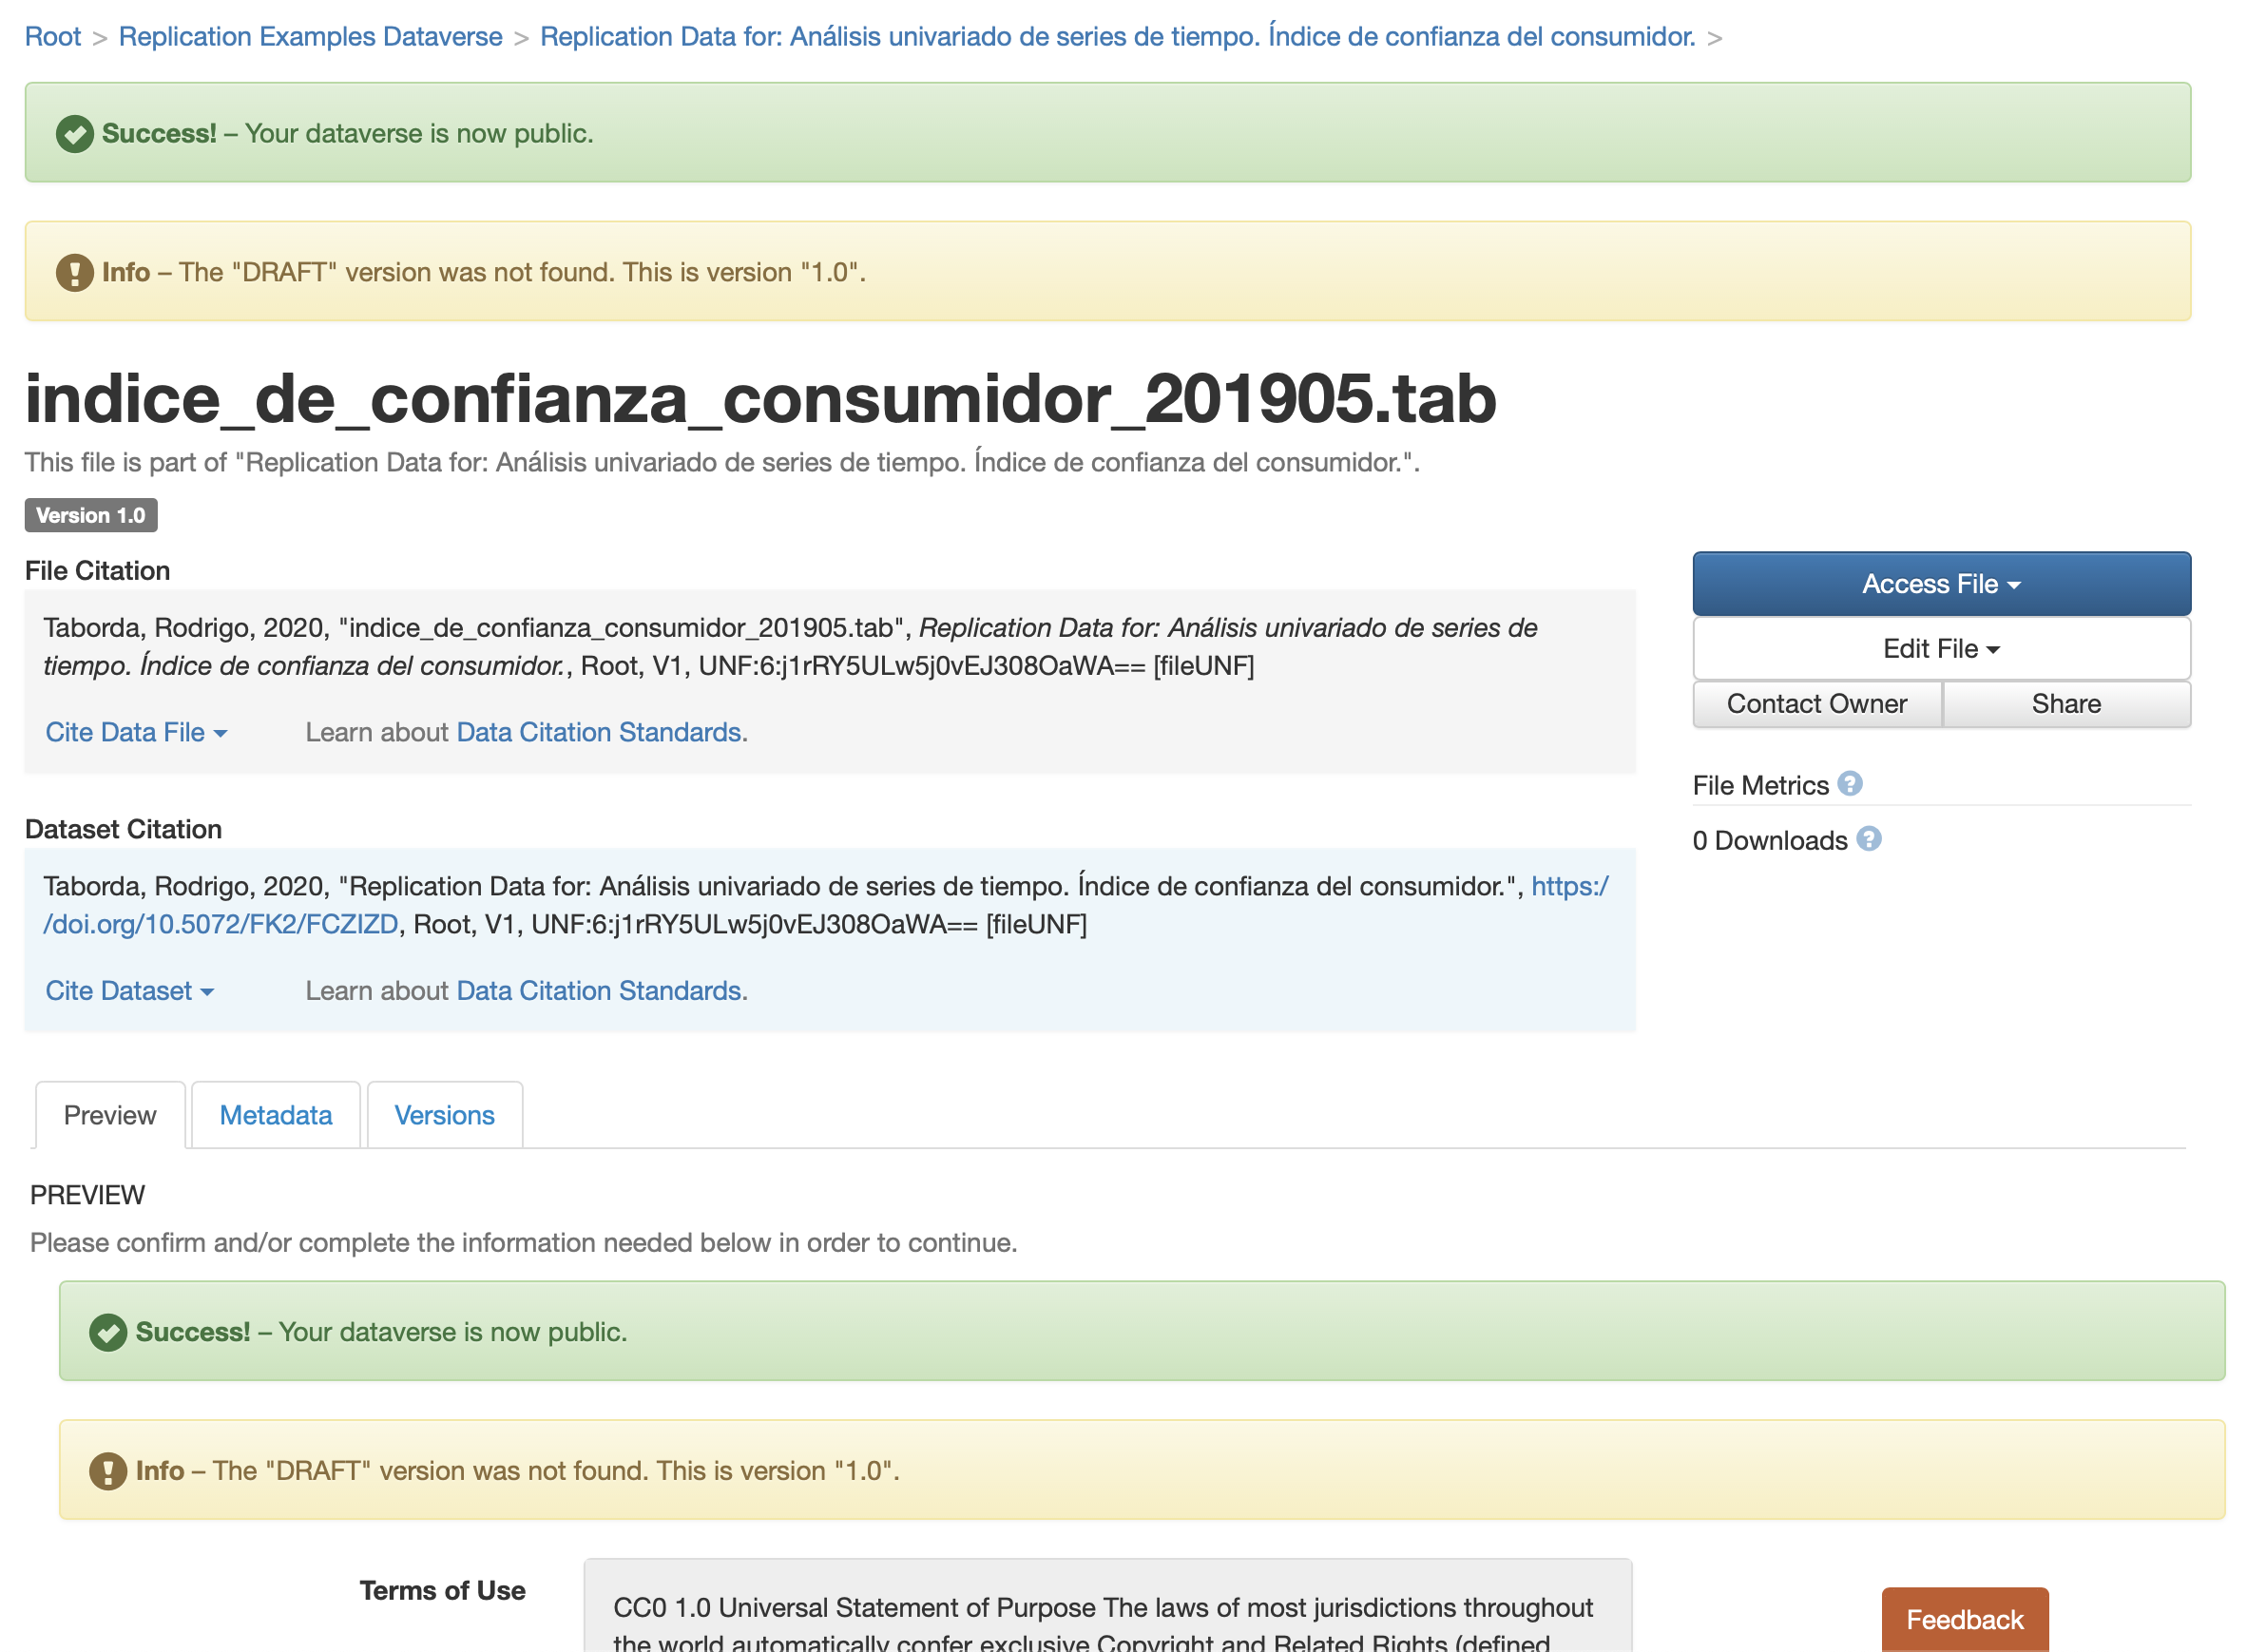Click the Share button
Screen dimensions: 2247x1652
(x=2066, y=703)
